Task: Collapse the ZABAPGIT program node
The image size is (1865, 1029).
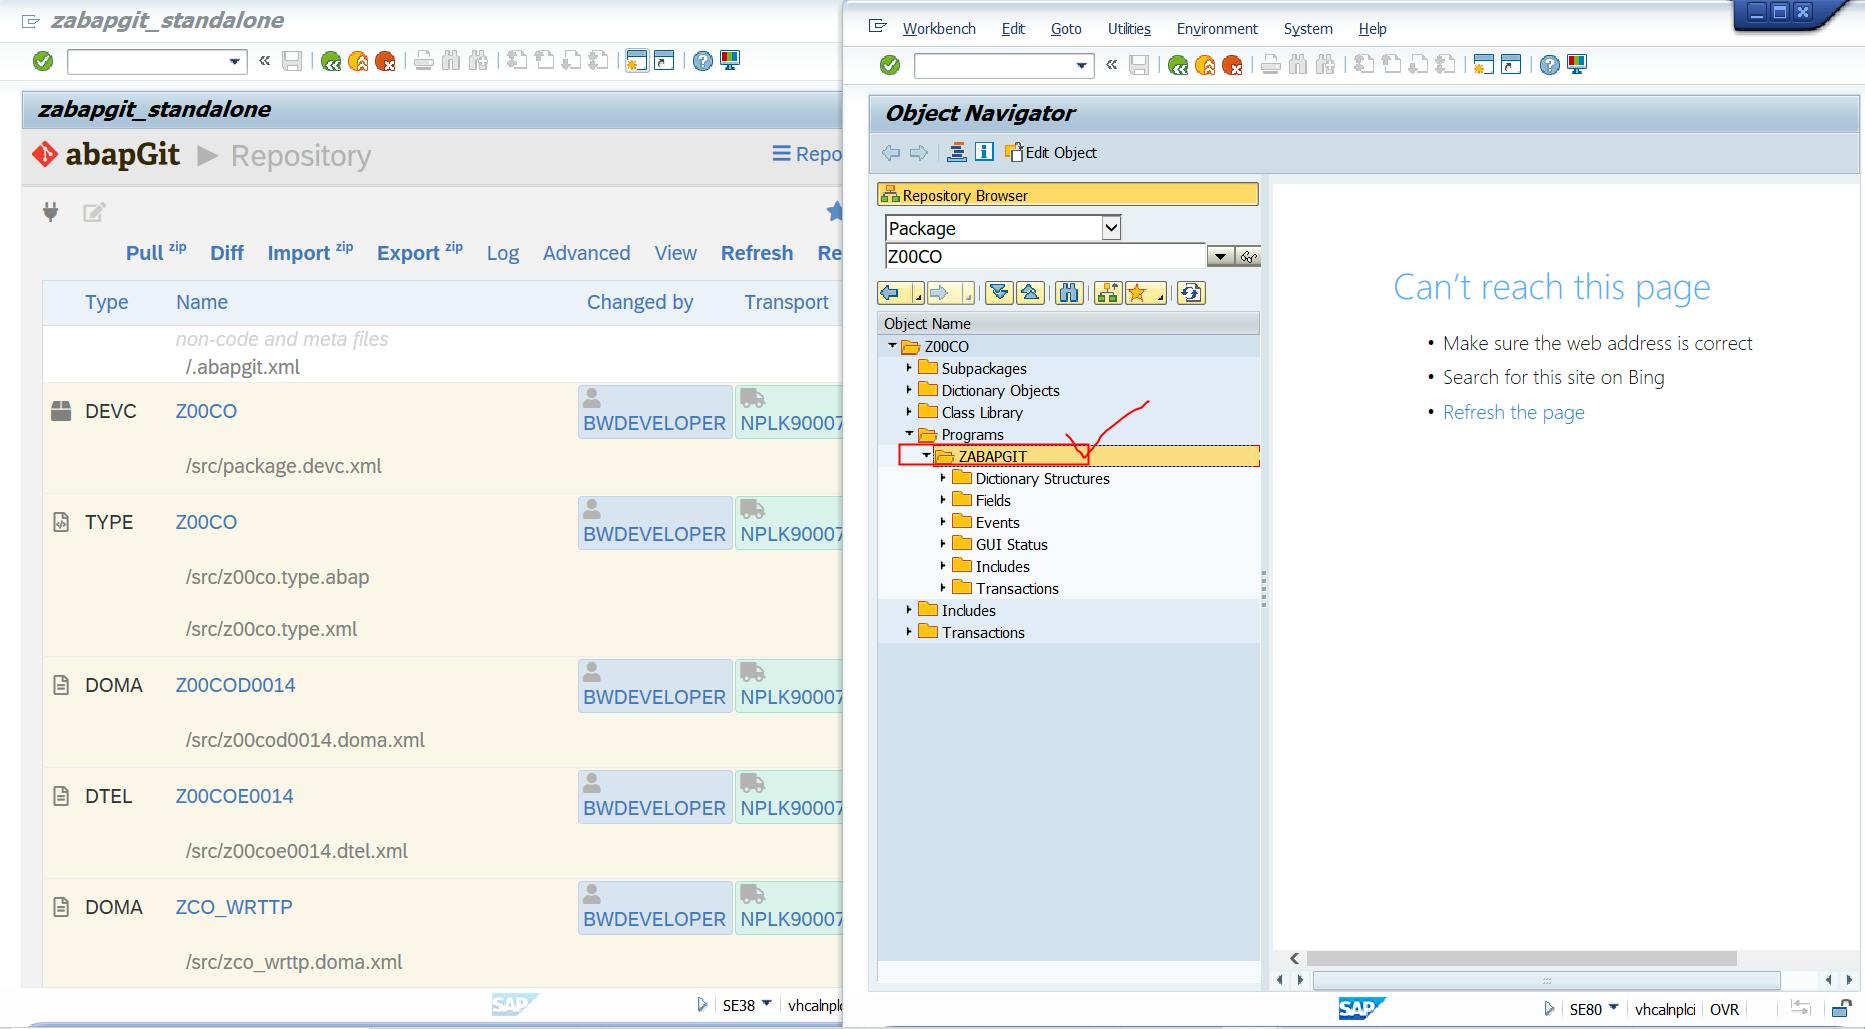Action: 926,456
